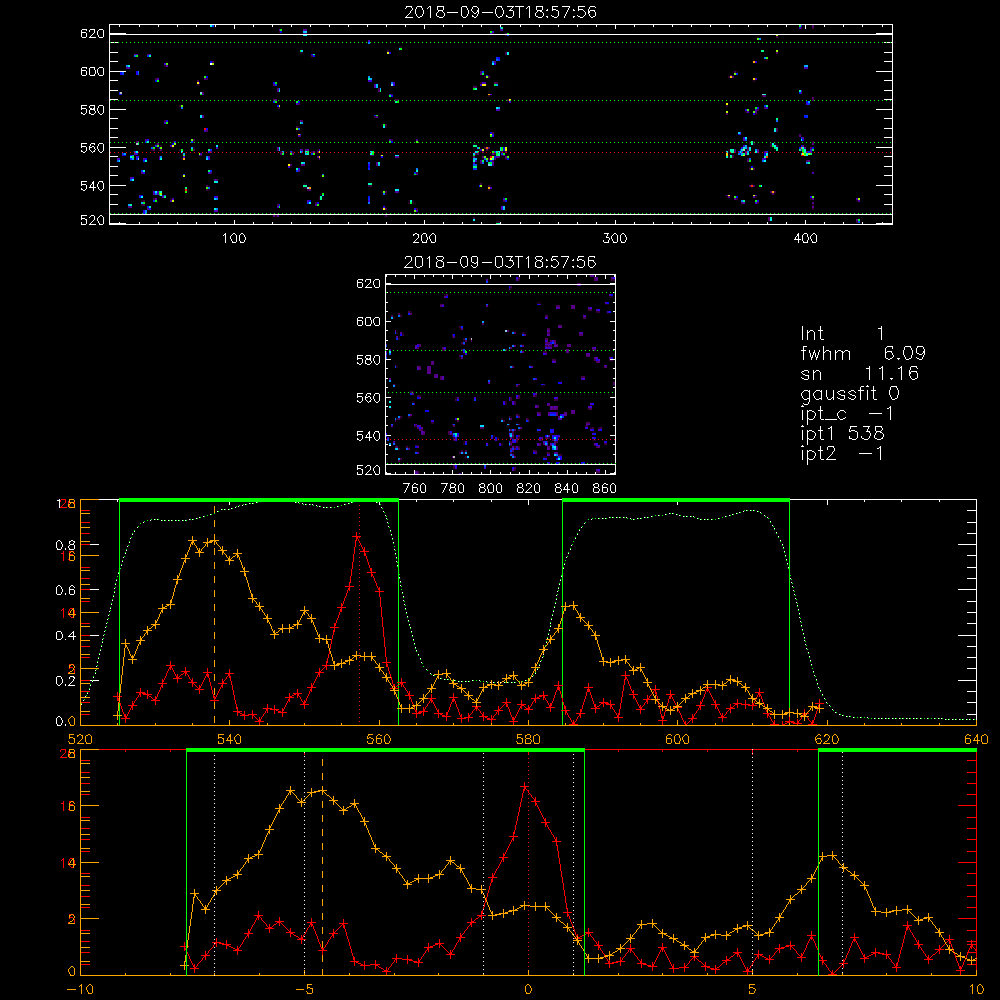Select the 'ipt_c -1' readout line
1000x1000 pixels.
tap(847, 414)
